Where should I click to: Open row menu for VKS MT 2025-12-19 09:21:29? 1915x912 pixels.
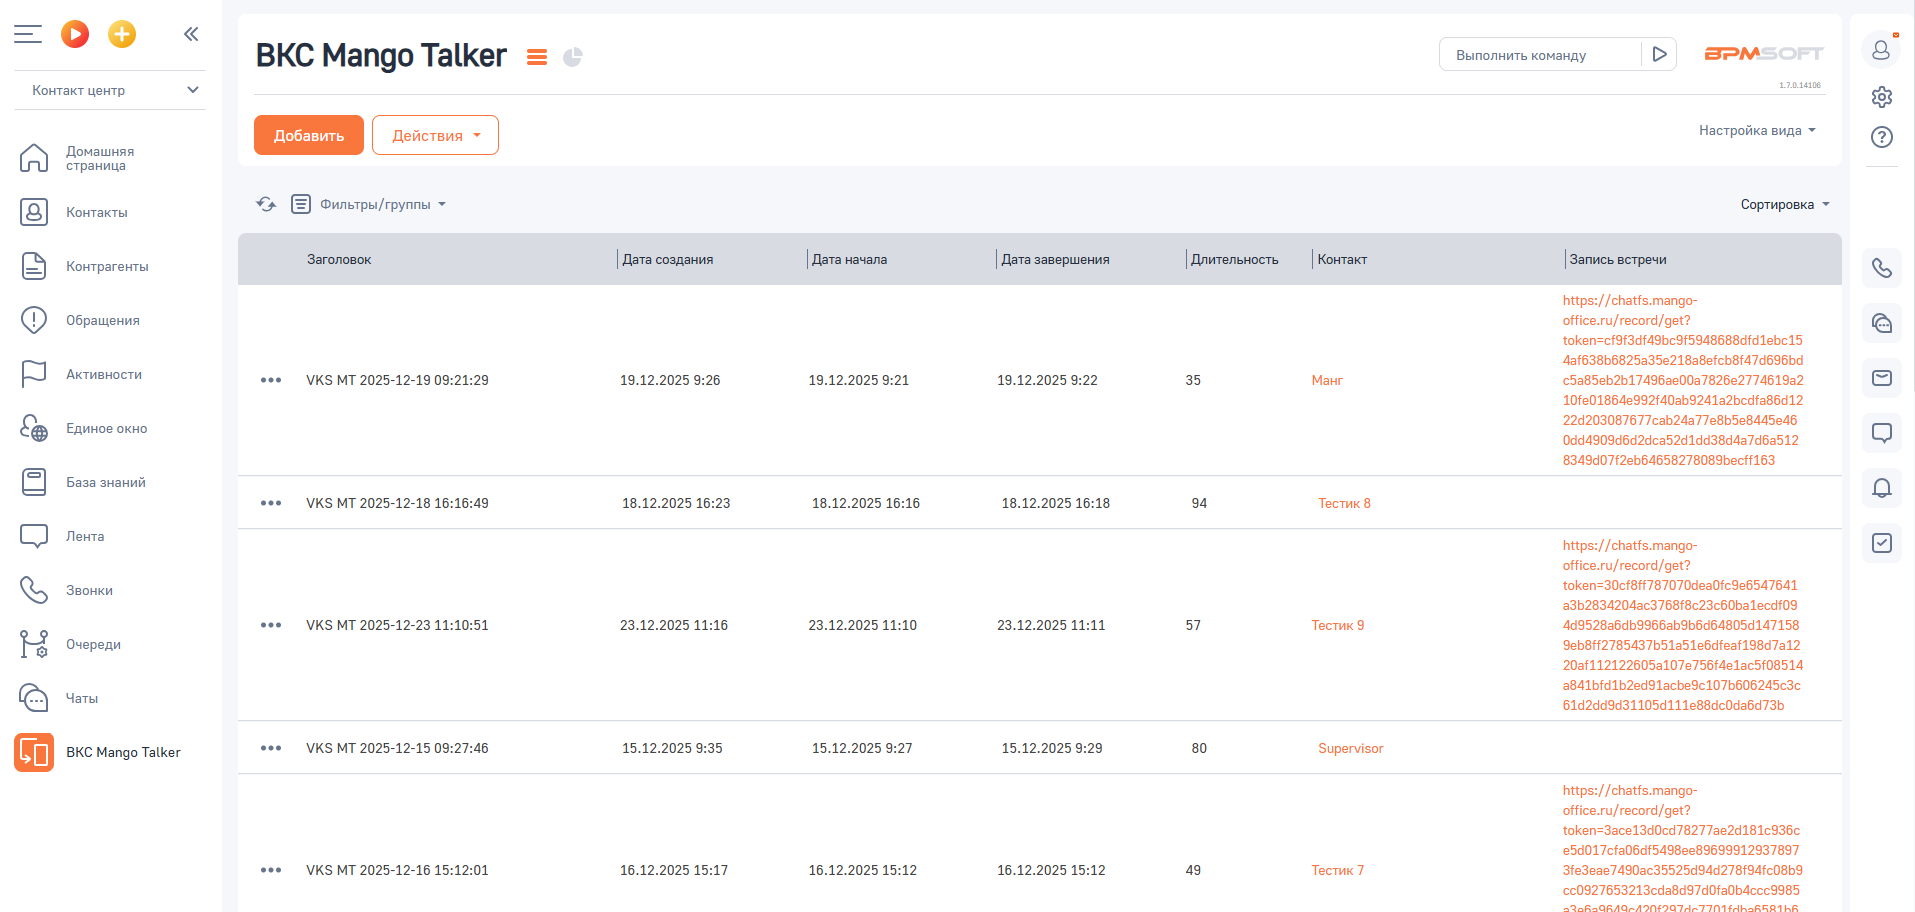click(x=271, y=380)
